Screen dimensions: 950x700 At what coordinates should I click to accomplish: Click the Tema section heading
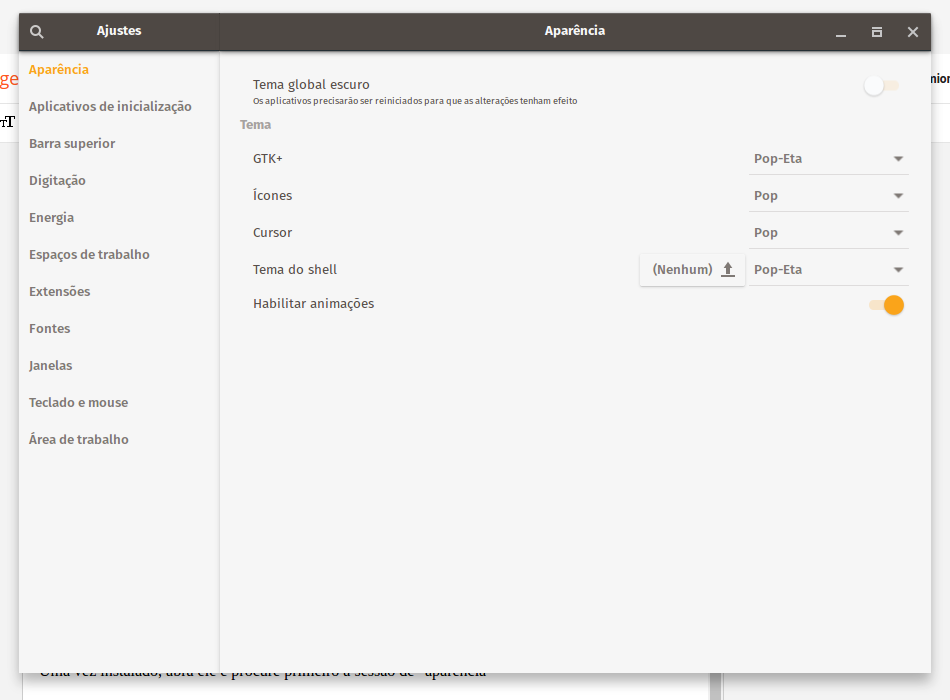coord(255,125)
